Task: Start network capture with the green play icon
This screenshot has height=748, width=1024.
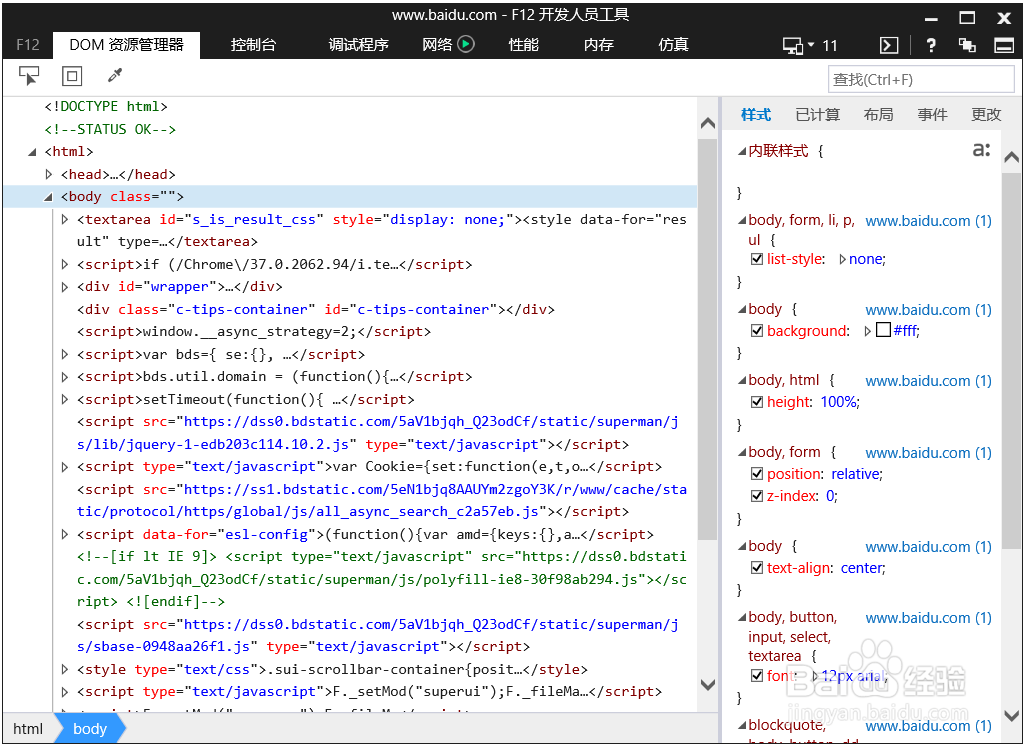Action: point(466,44)
